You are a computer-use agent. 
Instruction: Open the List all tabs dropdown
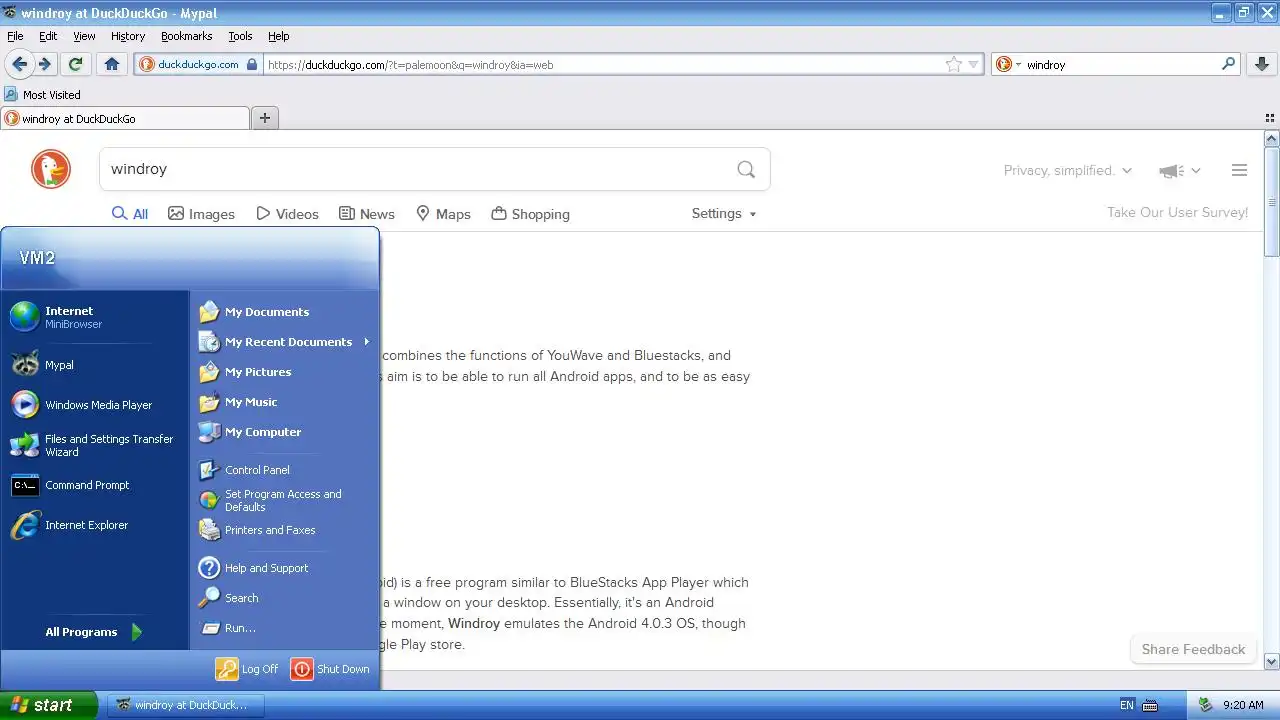tap(1270, 118)
